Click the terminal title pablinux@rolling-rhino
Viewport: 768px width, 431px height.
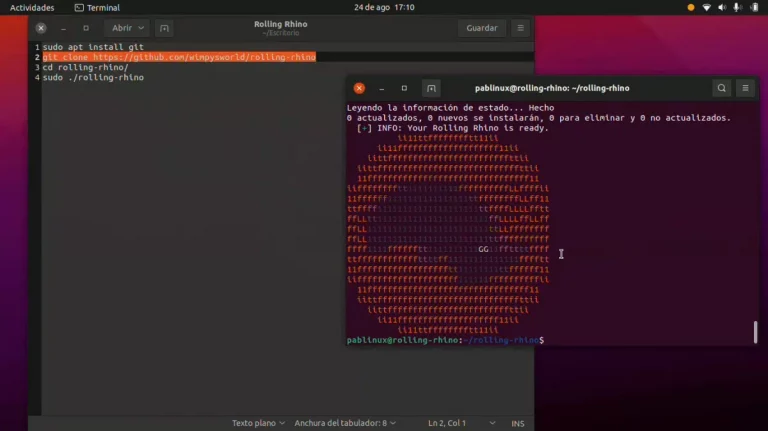point(552,88)
